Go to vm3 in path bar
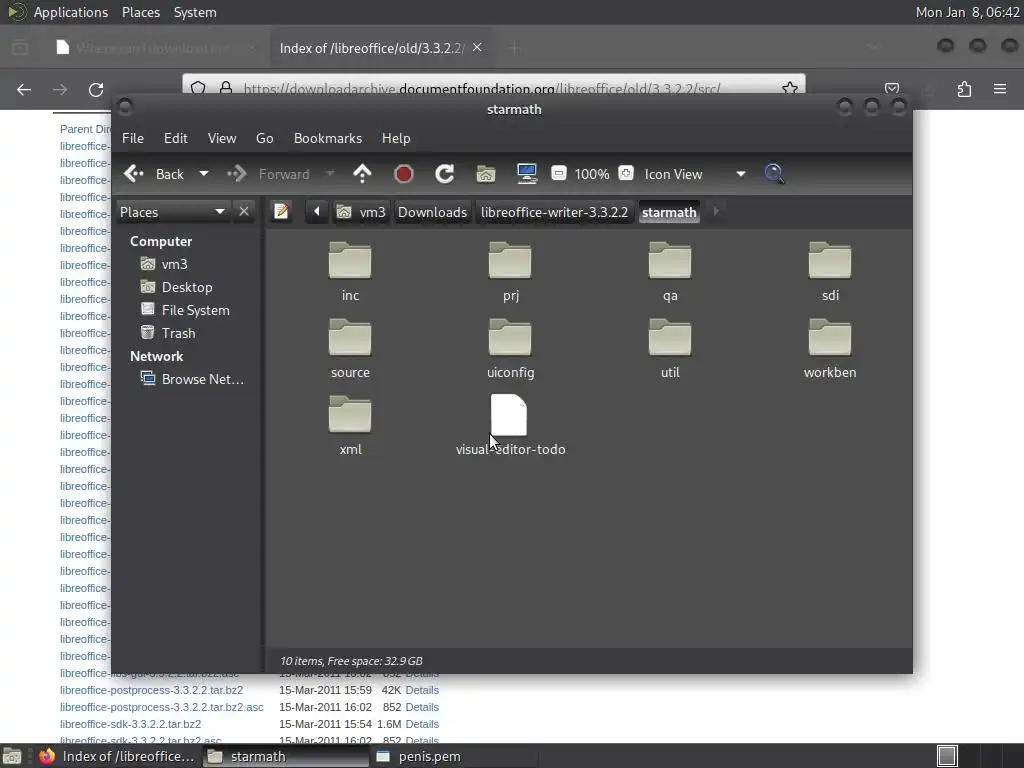The height and width of the screenshot is (768, 1024). [x=361, y=212]
